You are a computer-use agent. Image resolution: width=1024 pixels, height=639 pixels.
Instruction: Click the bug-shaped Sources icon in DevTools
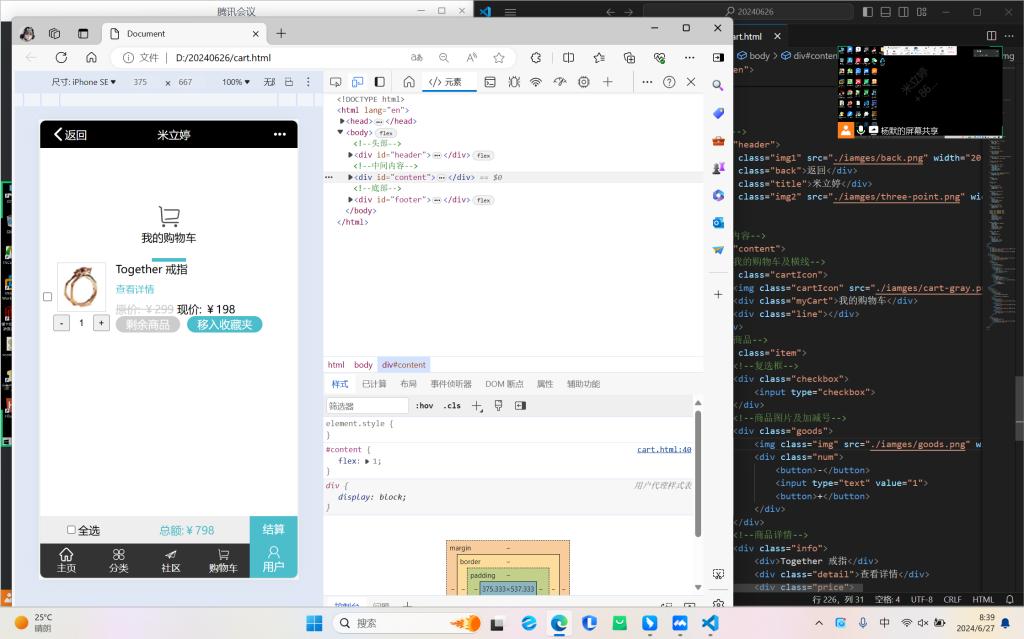[513, 82]
